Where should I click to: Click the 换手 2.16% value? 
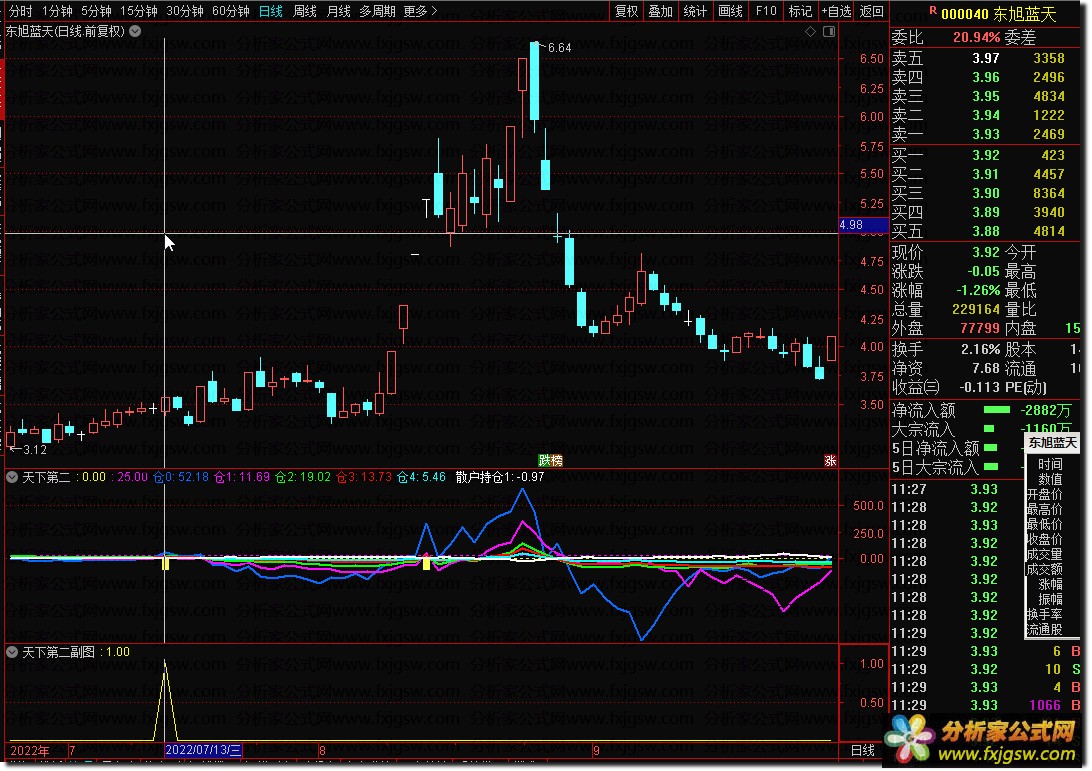tap(981, 349)
